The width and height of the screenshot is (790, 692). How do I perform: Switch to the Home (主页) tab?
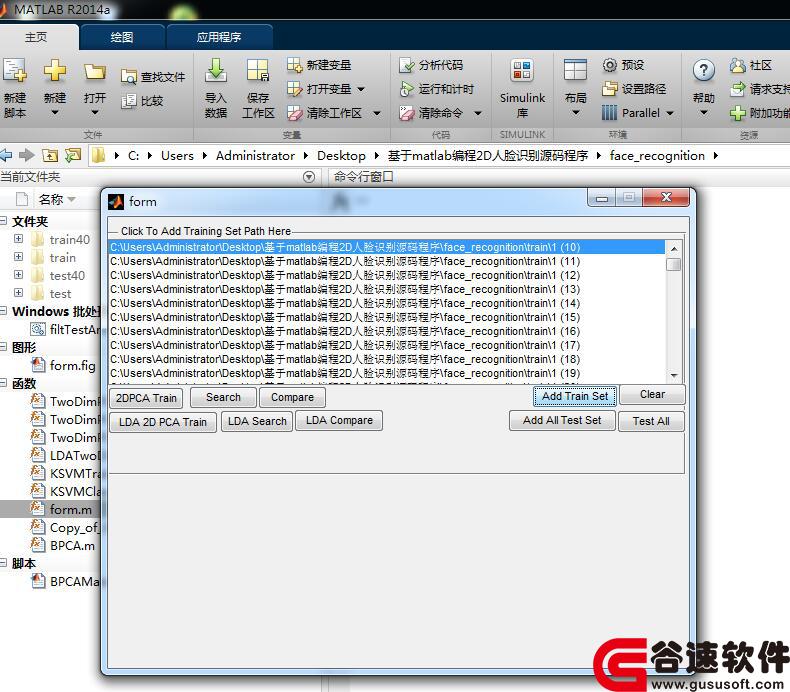(x=36, y=37)
